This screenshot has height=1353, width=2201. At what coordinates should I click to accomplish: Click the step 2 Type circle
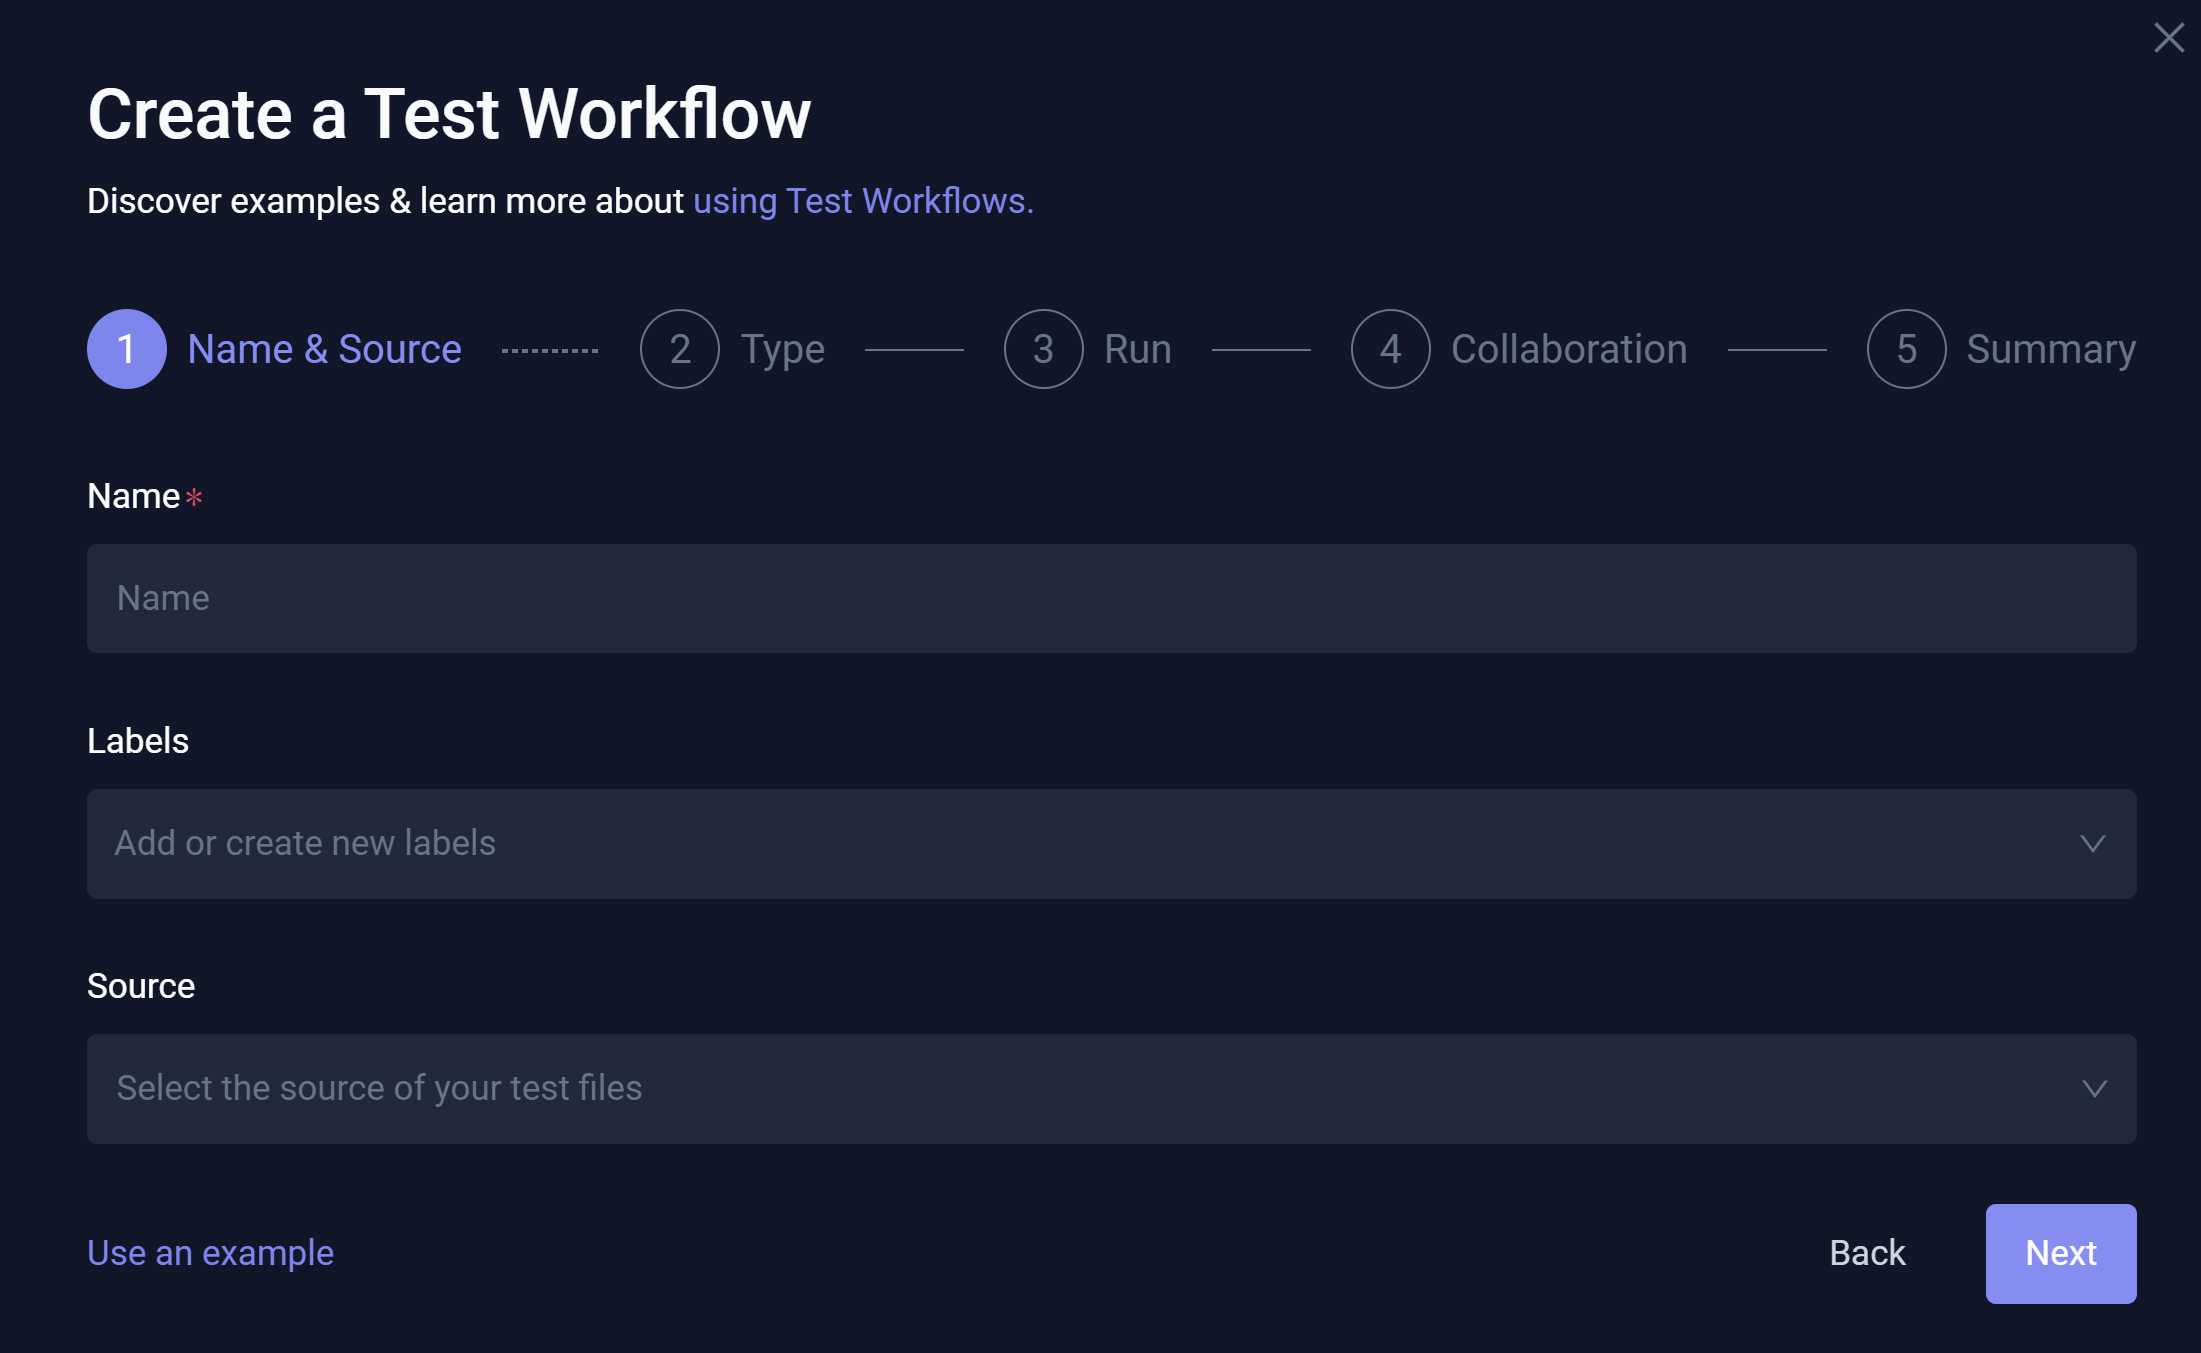[x=680, y=348]
